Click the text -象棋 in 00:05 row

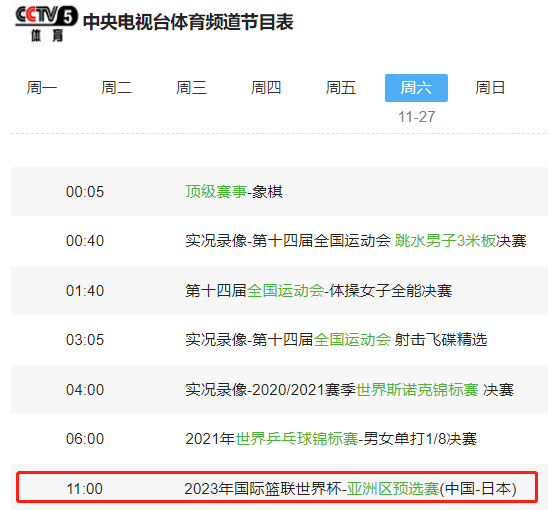pos(265,192)
